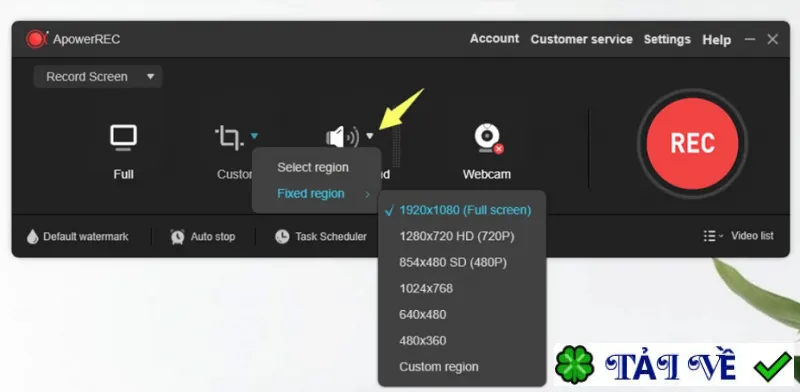Click the Sound speaker icon
The width and height of the screenshot is (800, 392).
click(342, 137)
